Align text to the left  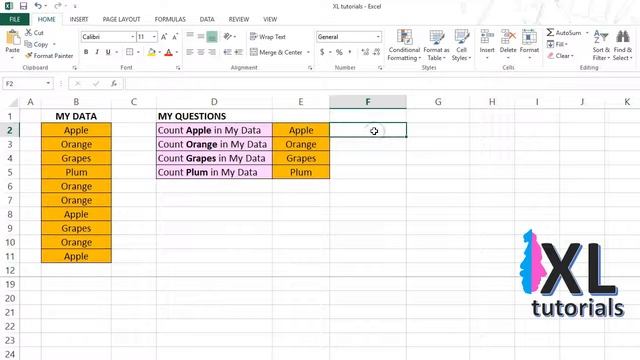click(x=190, y=52)
